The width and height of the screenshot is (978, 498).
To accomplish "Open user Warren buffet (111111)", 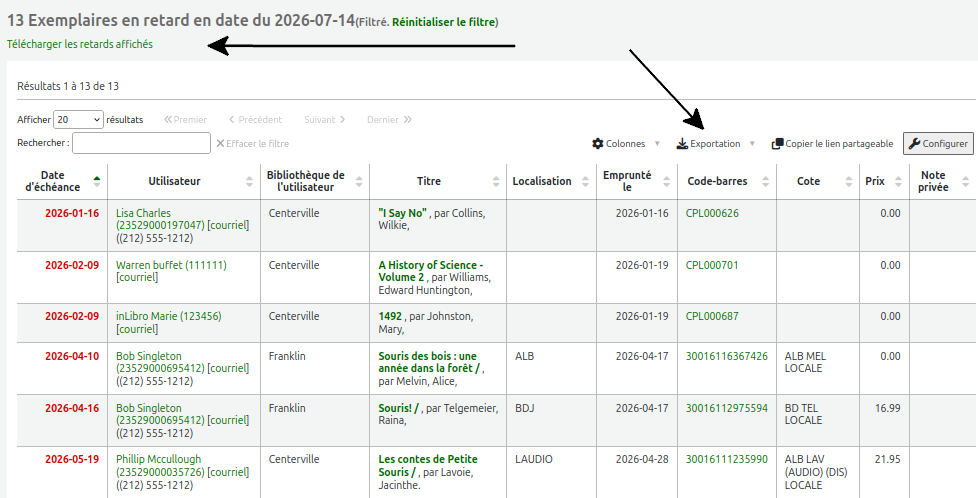I will 171,265.
